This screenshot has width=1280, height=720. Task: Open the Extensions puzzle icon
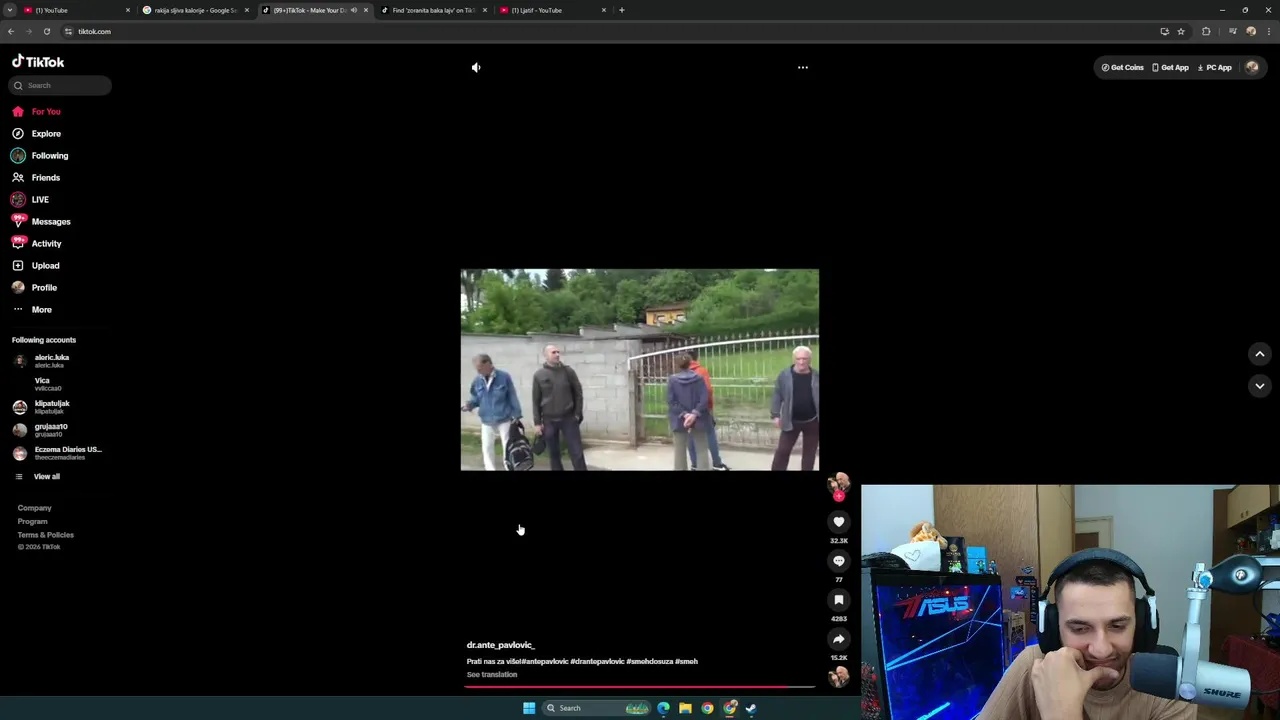pos(1206,31)
